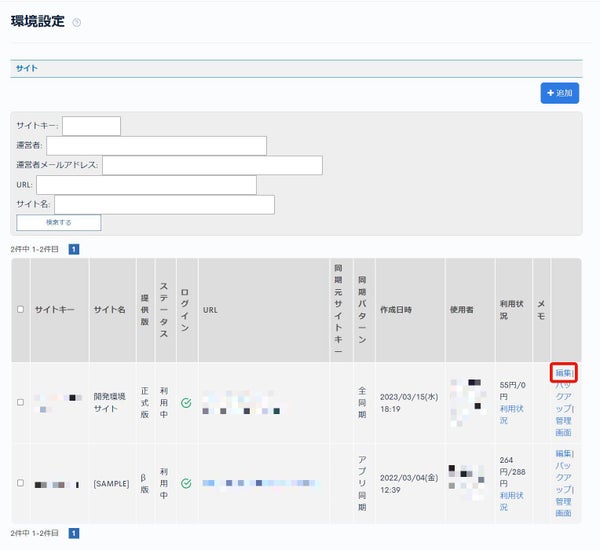Click the 環境設定 page heading
This screenshot has width=600, height=550.
(x=38, y=21)
